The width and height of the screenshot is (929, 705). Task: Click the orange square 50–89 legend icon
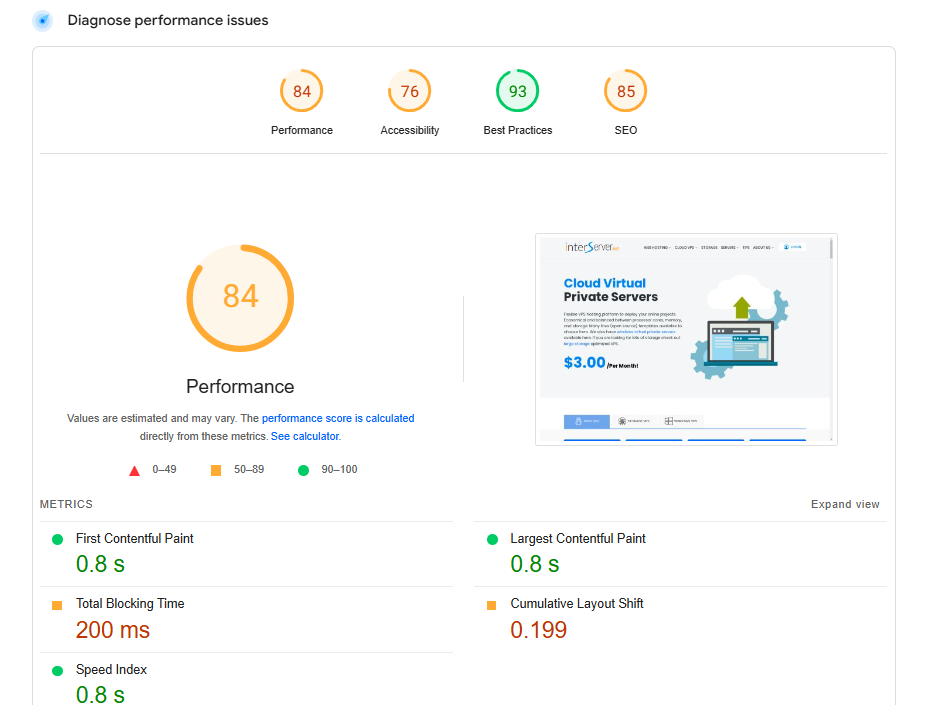[x=216, y=470]
